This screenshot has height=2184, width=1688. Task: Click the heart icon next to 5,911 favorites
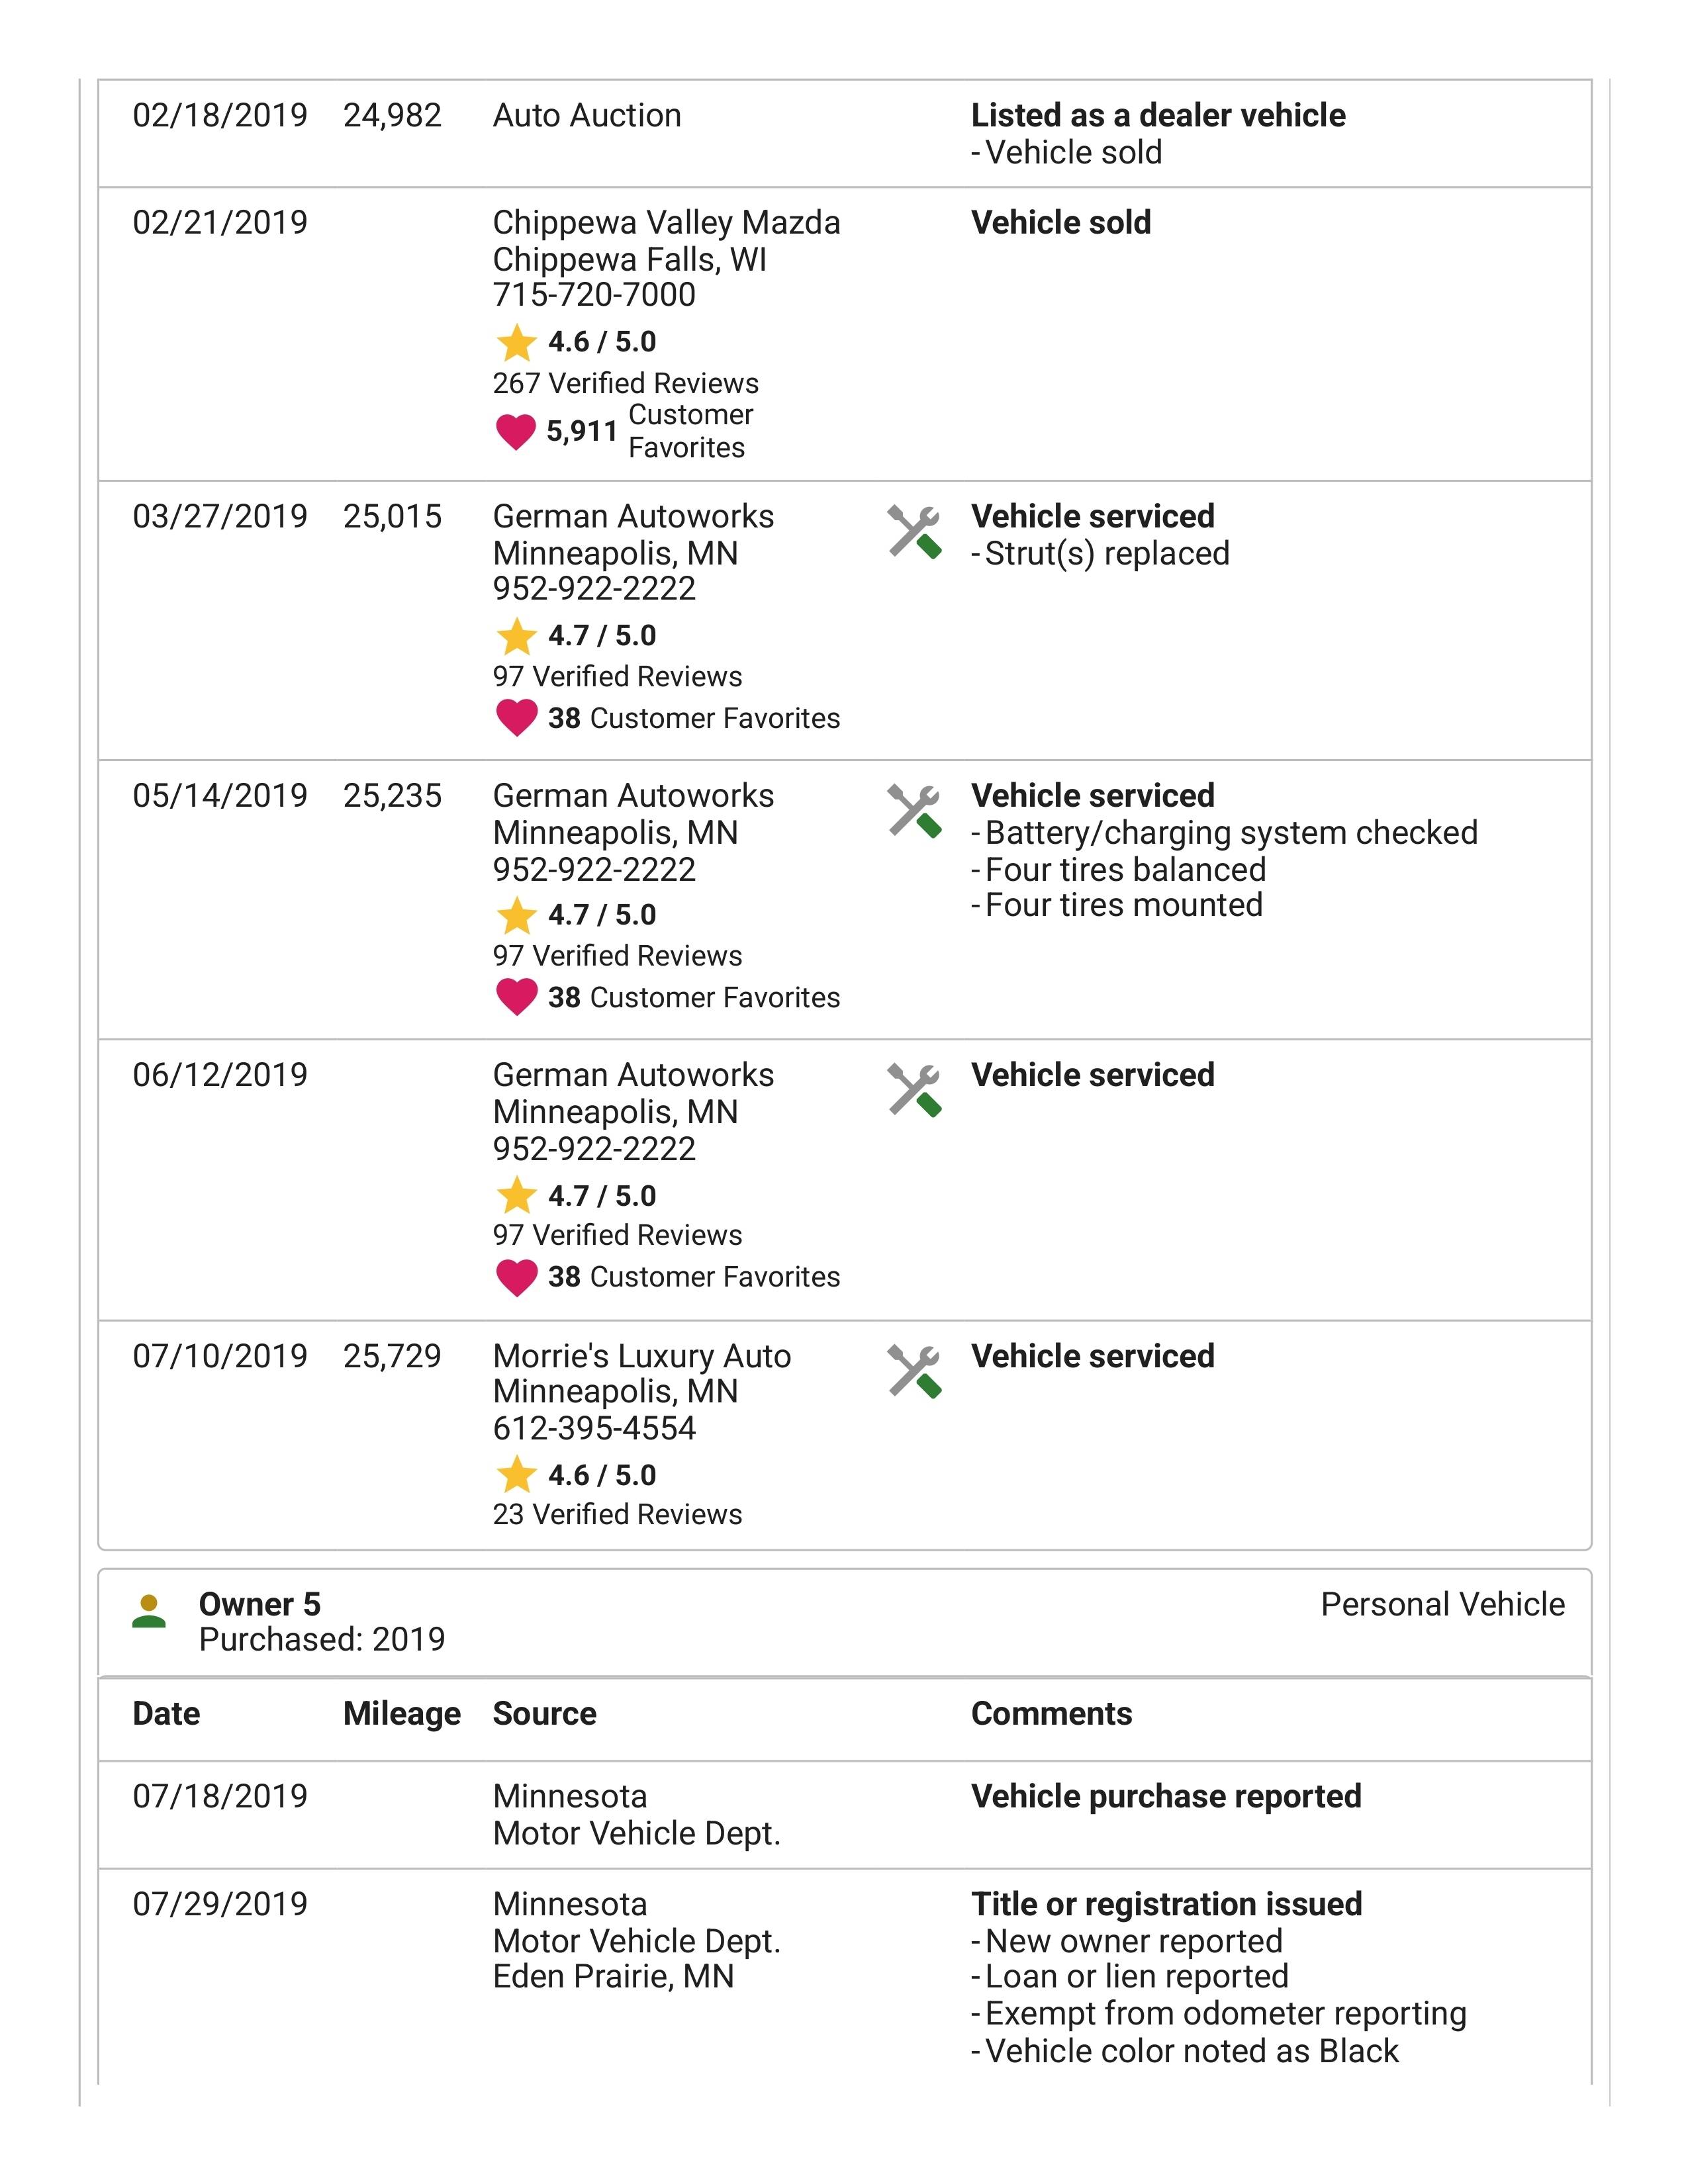516,432
